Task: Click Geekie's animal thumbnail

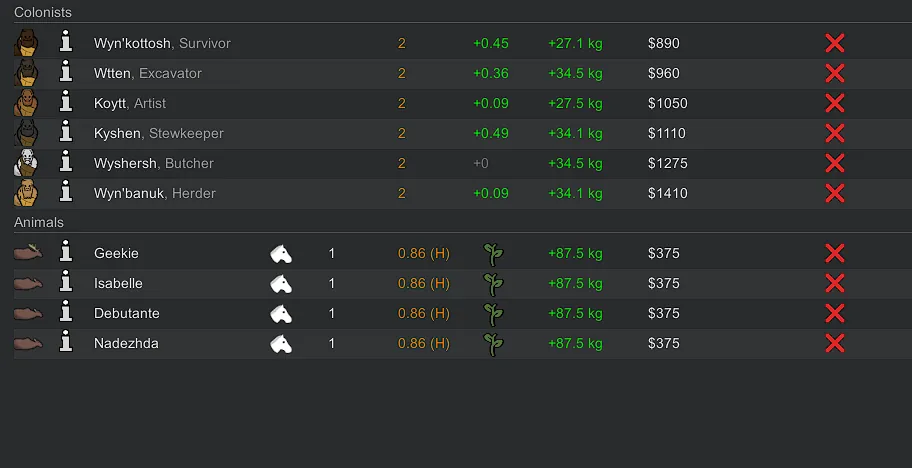Action: point(28,253)
